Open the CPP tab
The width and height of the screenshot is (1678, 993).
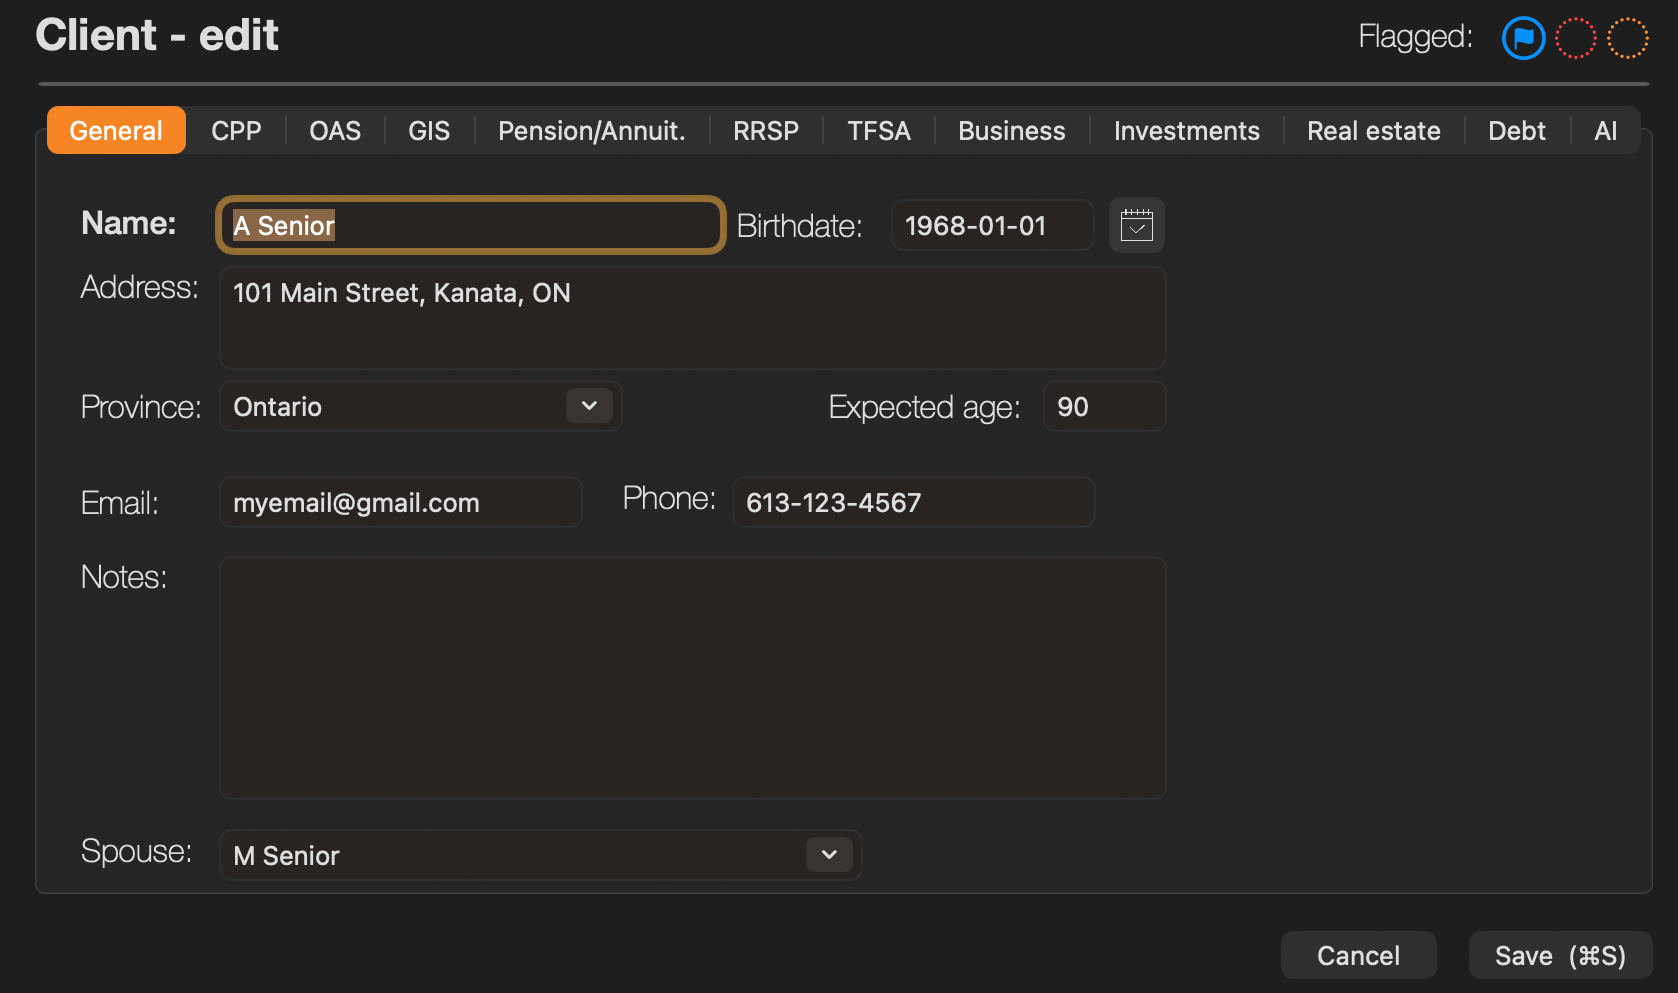coord(236,130)
